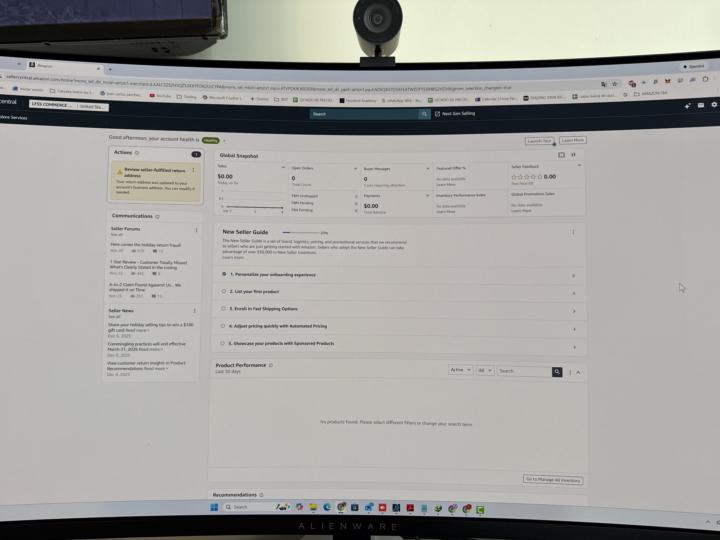Open the A-to-Z Claim forum post
720x540 pixels.
click(145, 287)
